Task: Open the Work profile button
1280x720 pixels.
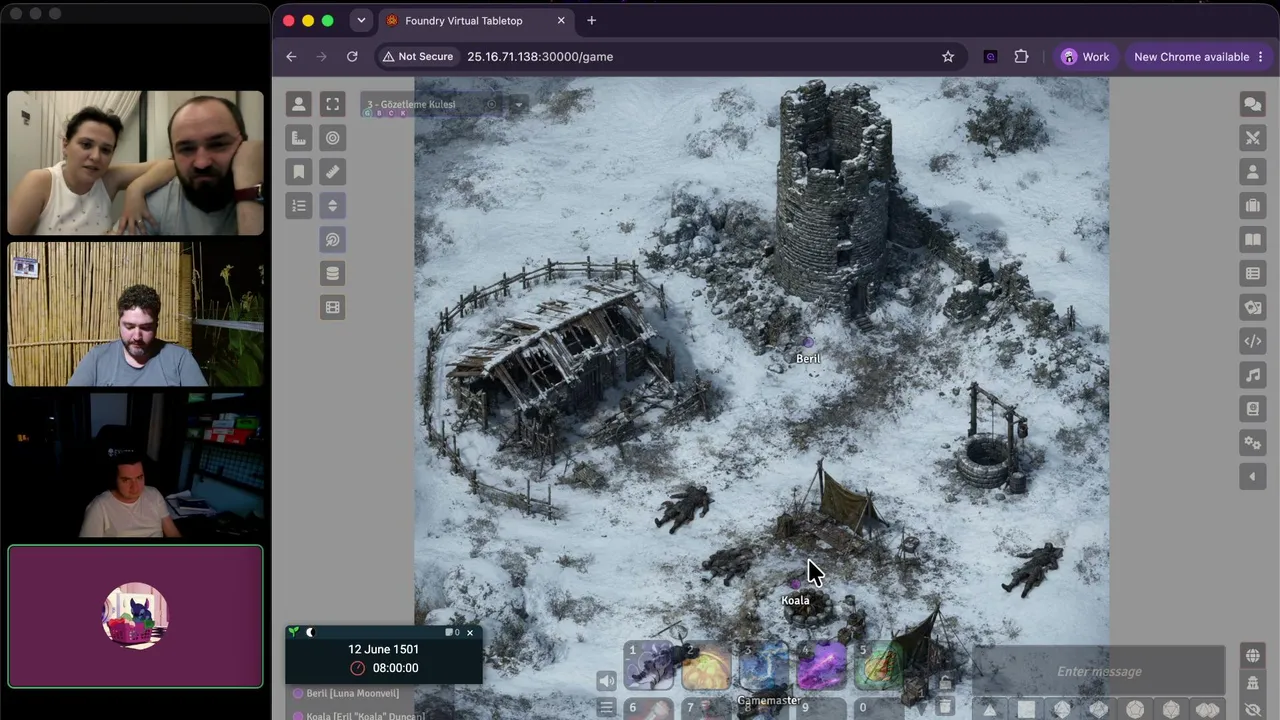Action: click(1085, 57)
